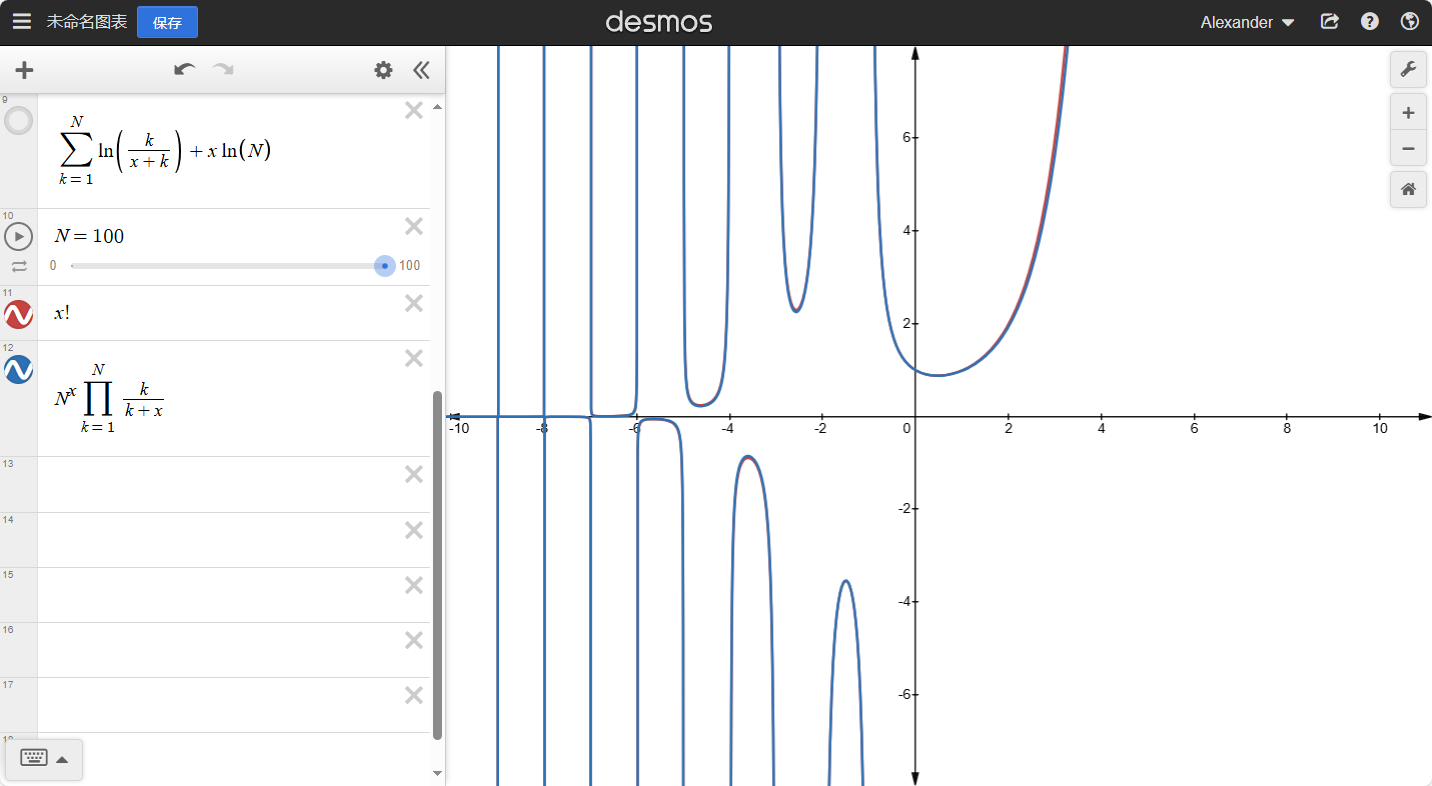Expand the keyboard options arrow
The width and height of the screenshot is (1432, 786).
click(x=62, y=759)
